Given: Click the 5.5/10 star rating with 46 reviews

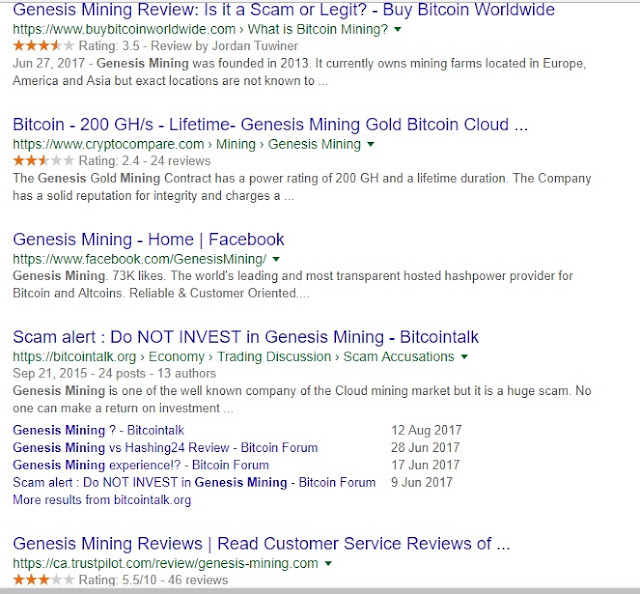Looking at the screenshot, I should coord(44,579).
